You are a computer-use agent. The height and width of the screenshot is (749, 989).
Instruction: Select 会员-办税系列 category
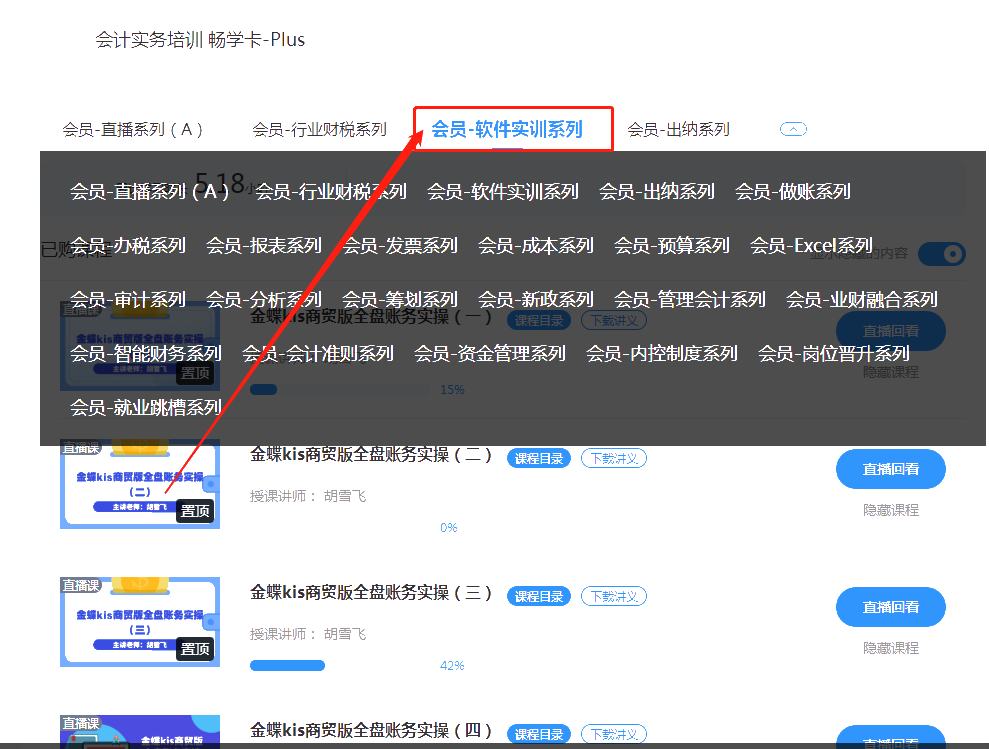point(127,245)
